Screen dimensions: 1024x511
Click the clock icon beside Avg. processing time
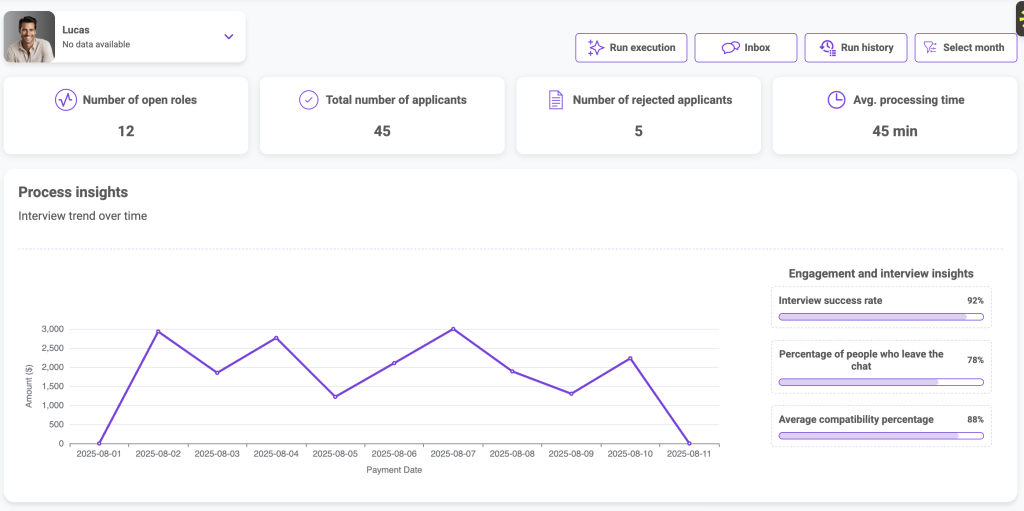(836, 100)
